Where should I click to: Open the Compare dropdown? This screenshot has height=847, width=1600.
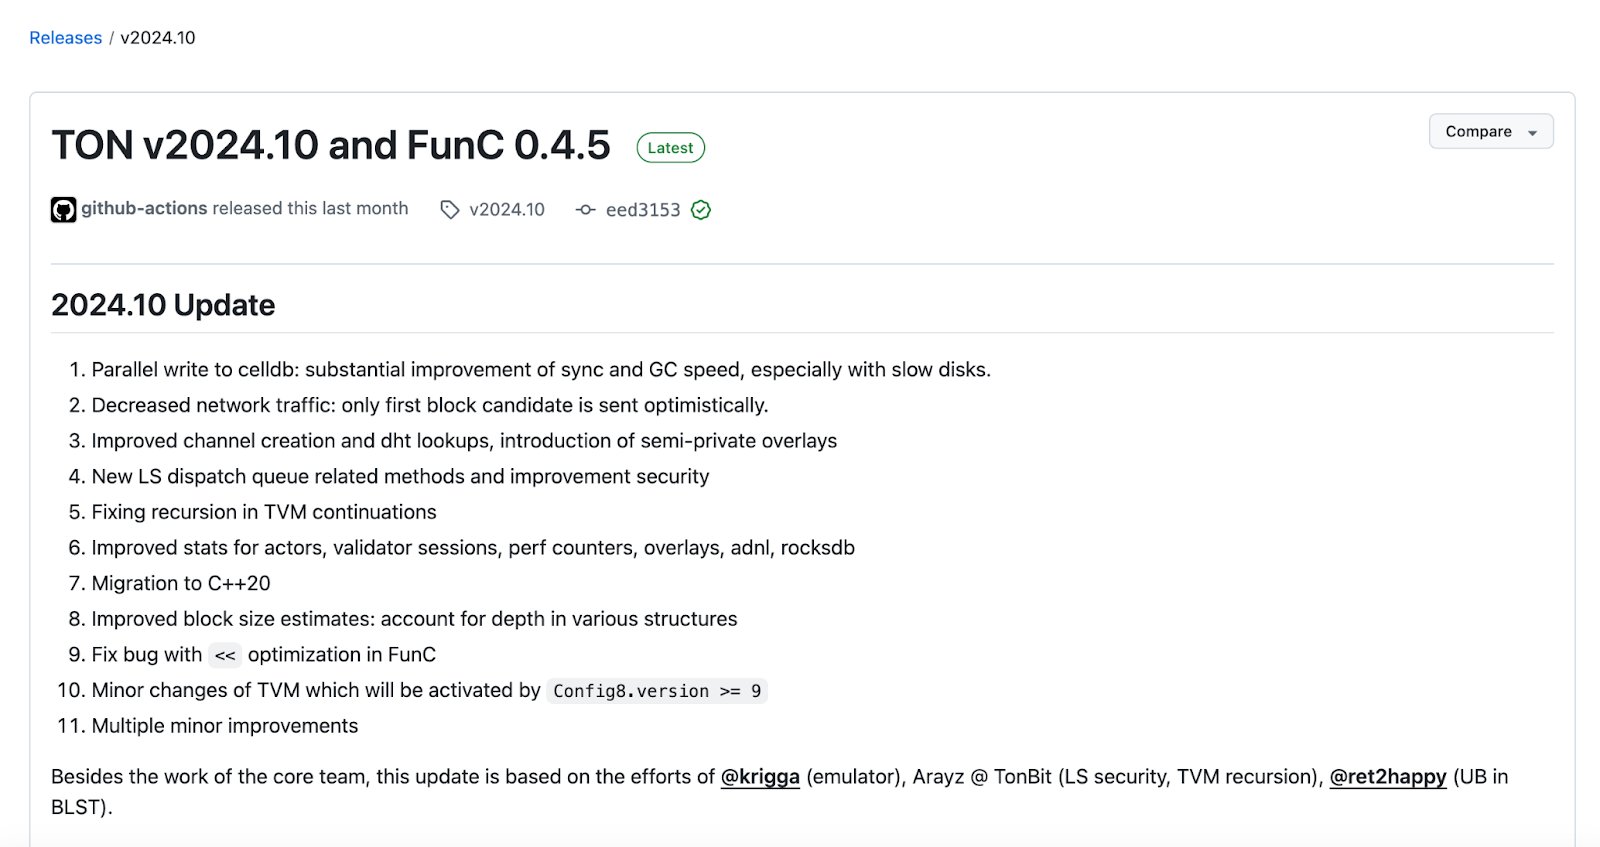coord(1477,131)
